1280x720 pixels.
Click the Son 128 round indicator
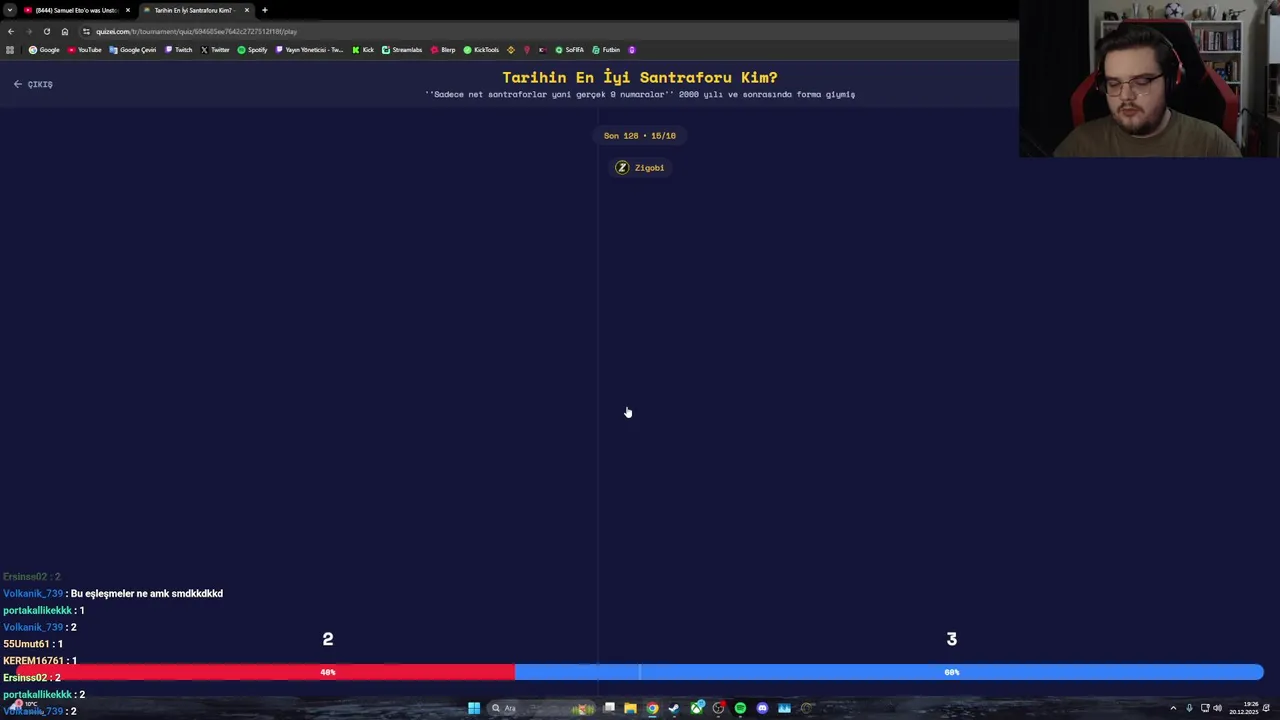tap(640, 136)
